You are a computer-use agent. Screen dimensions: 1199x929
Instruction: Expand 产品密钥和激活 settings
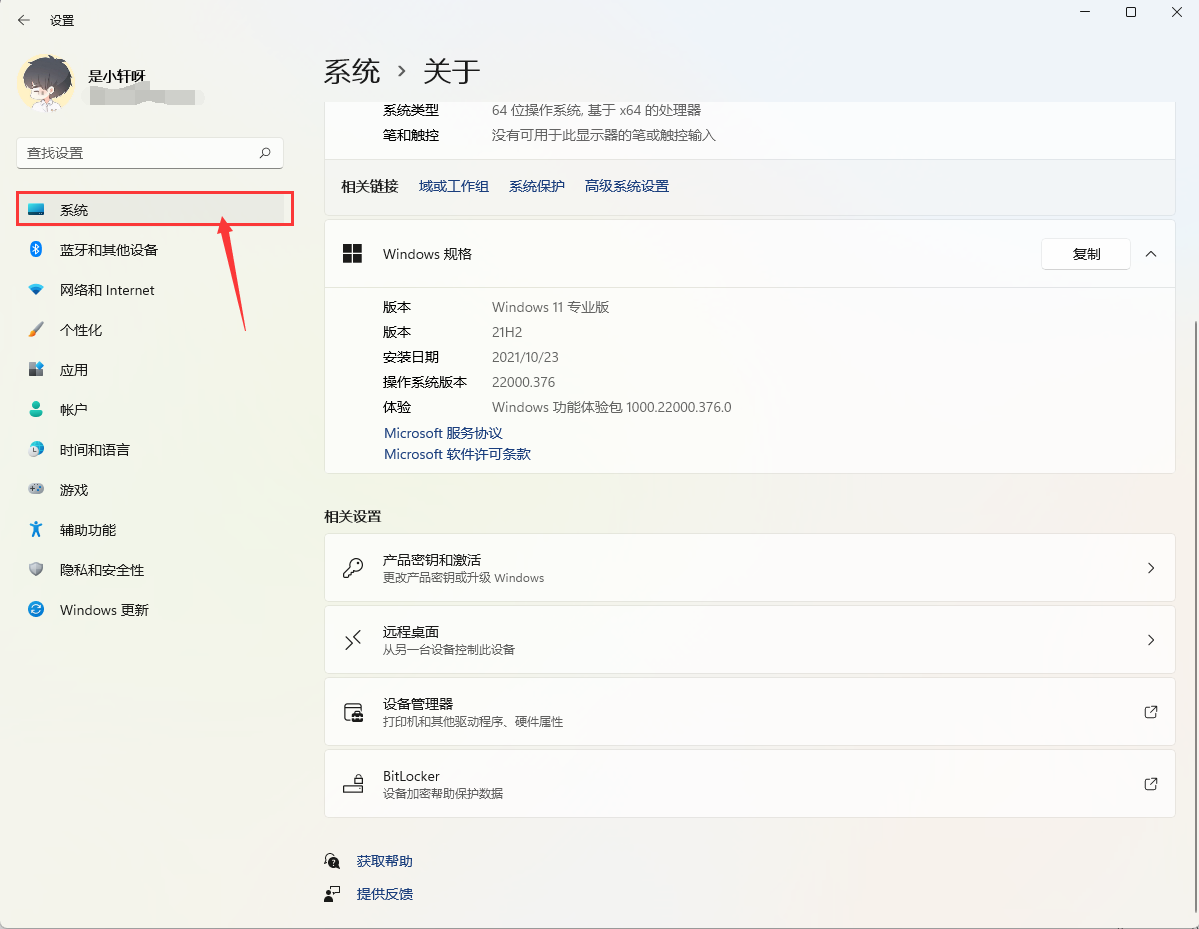750,568
